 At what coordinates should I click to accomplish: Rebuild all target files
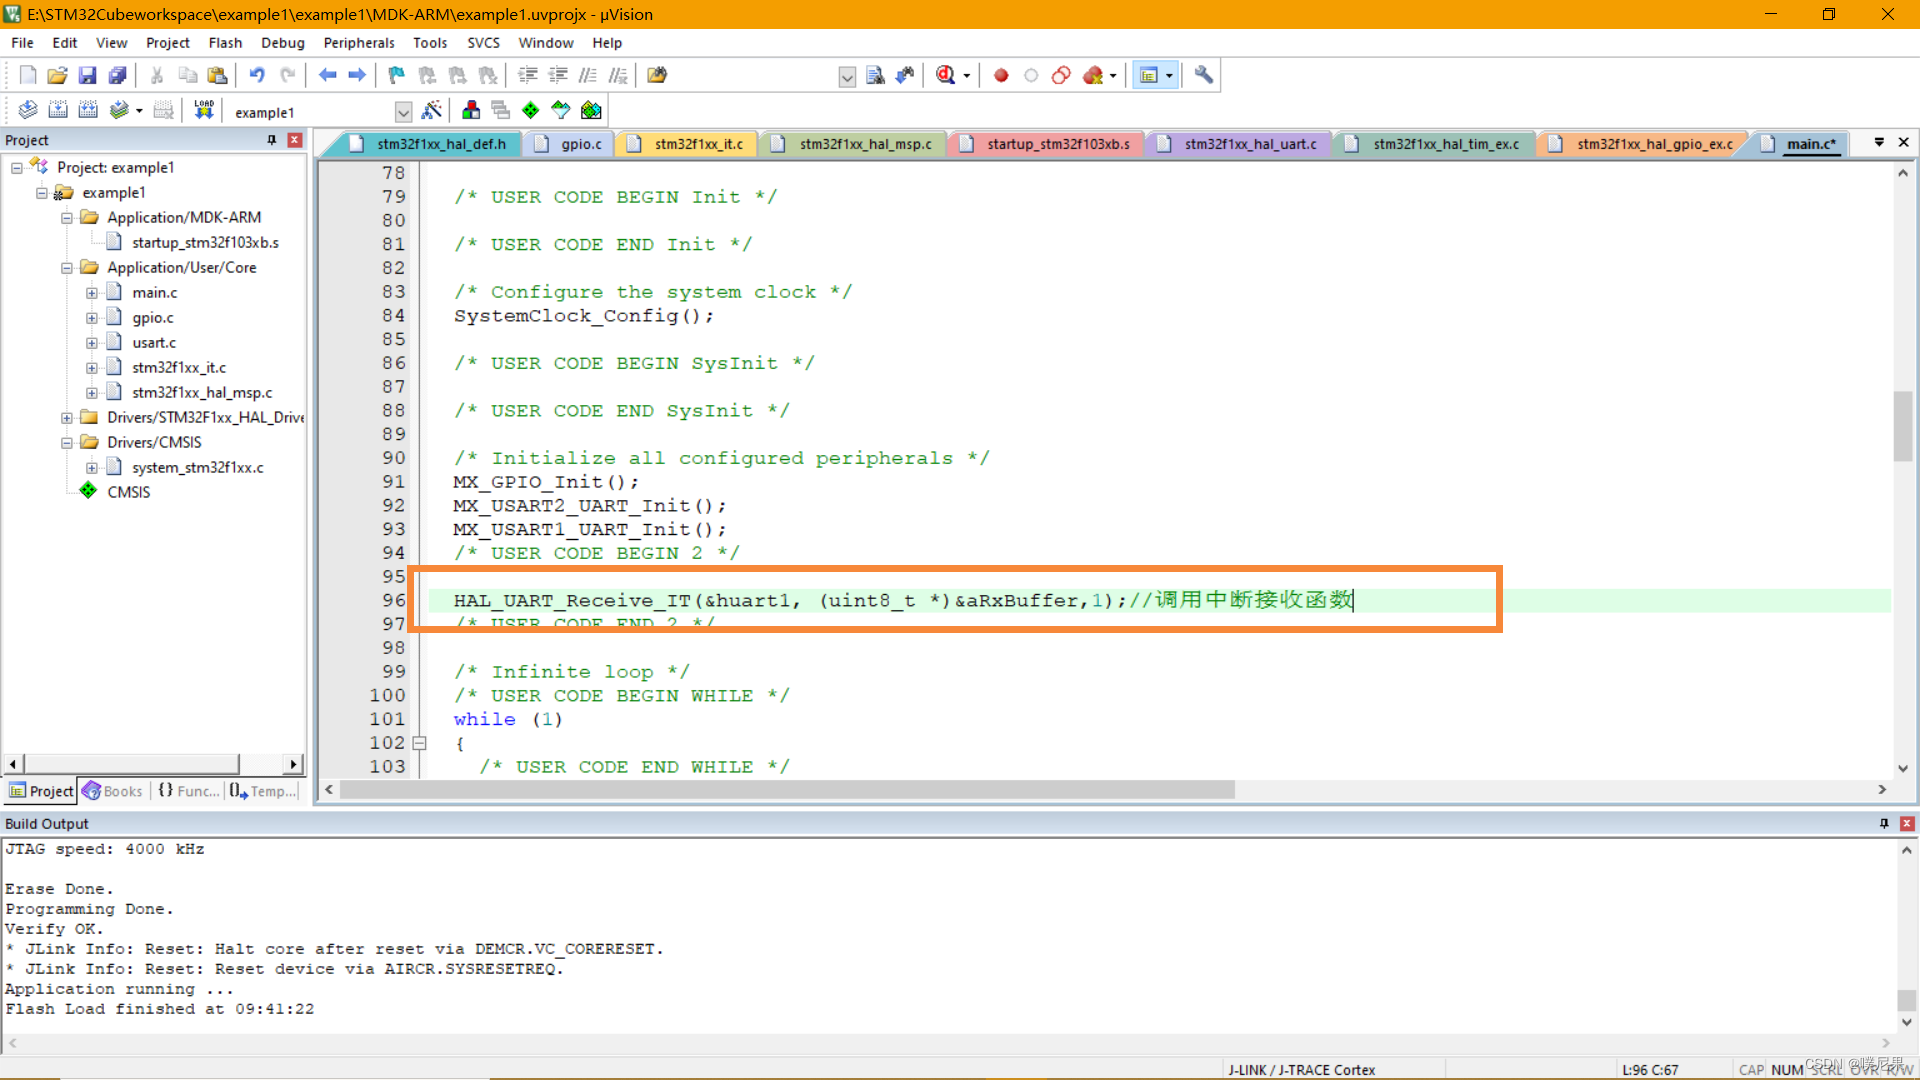(88, 110)
